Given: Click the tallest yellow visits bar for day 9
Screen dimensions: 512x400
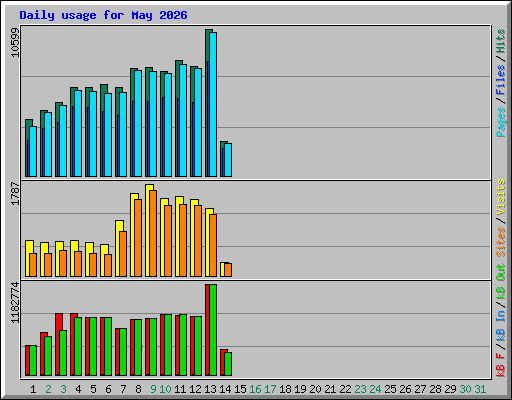Looking at the screenshot, I should click(148, 230).
